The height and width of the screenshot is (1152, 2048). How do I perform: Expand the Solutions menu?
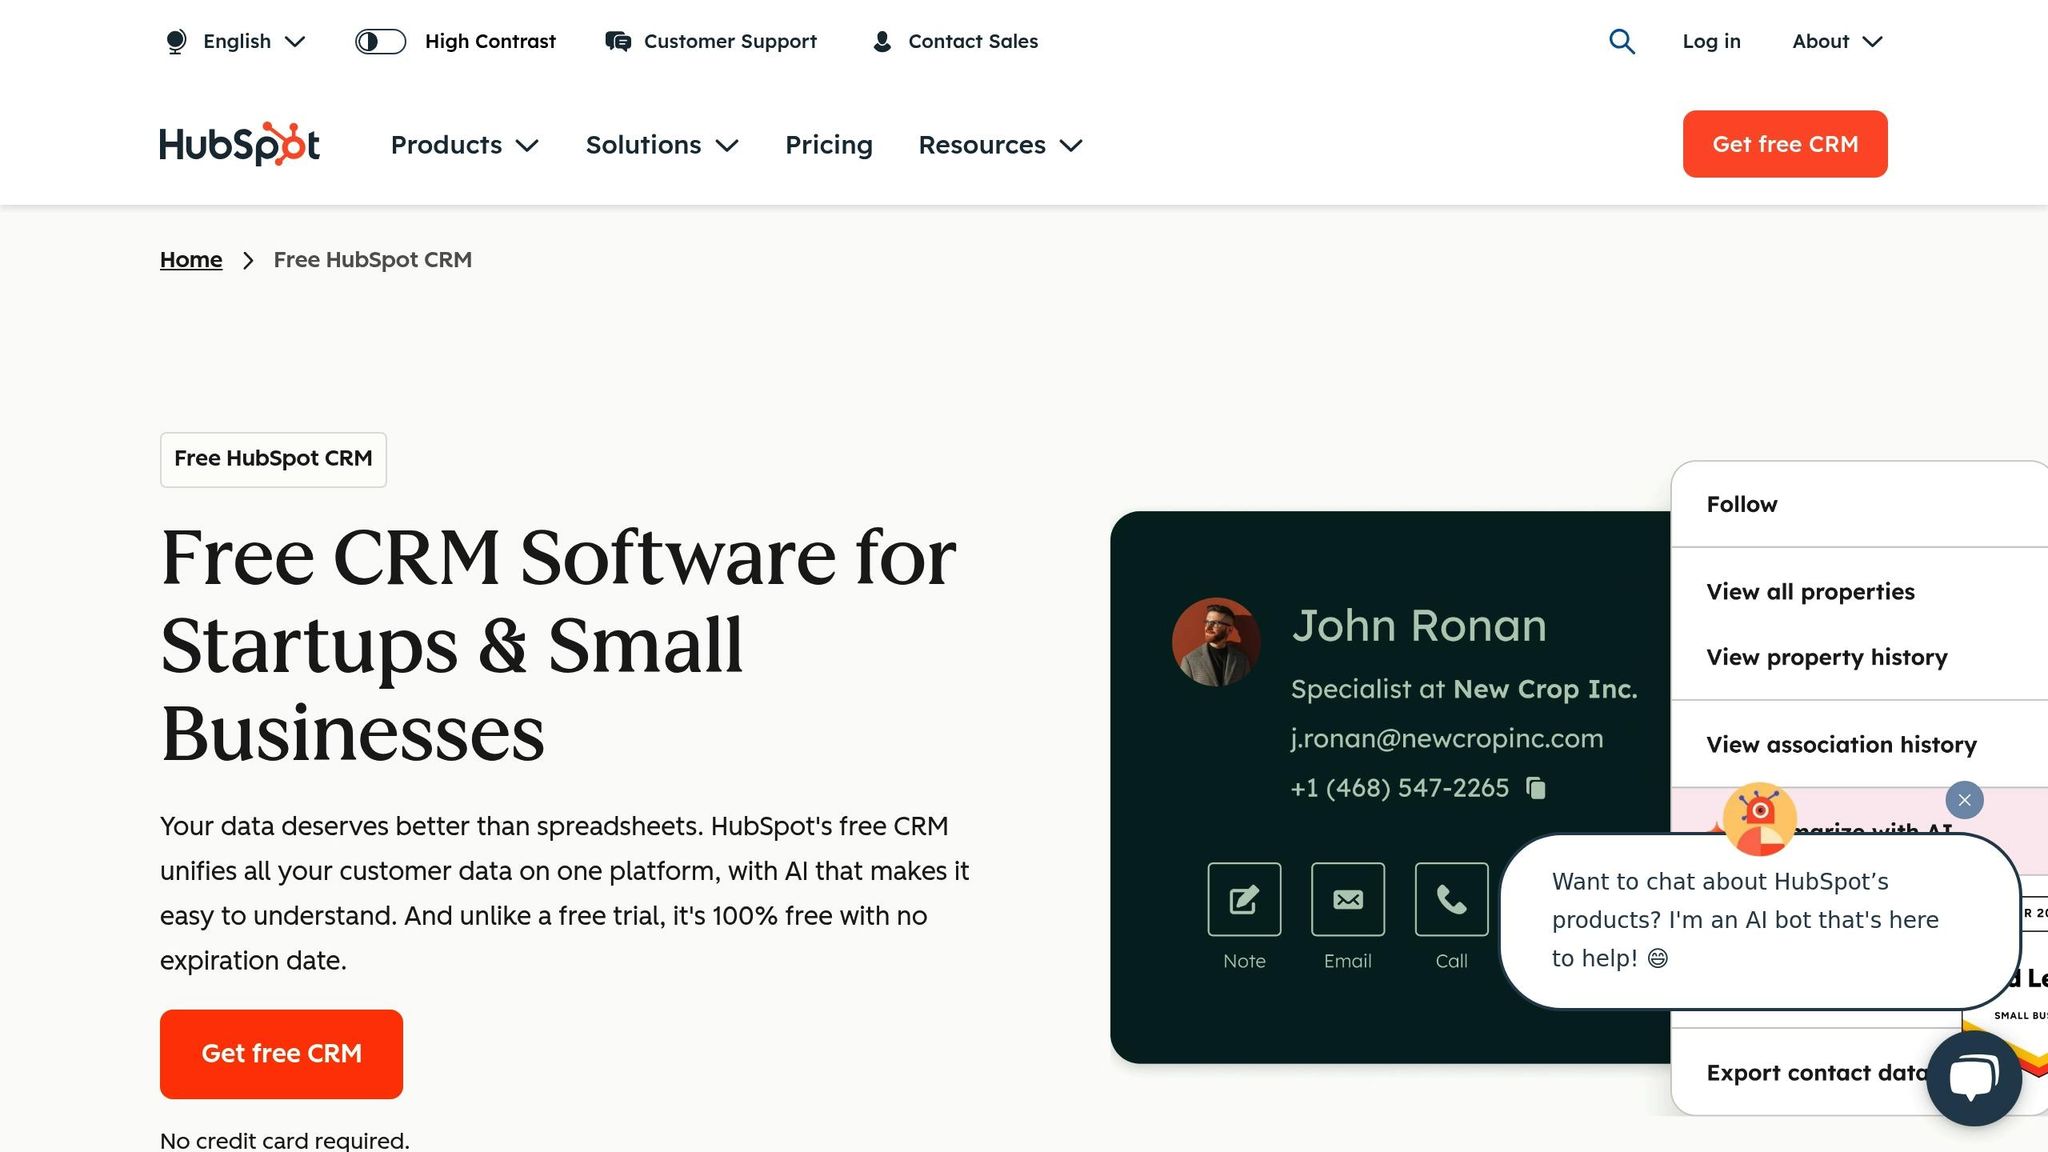pos(662,145)
